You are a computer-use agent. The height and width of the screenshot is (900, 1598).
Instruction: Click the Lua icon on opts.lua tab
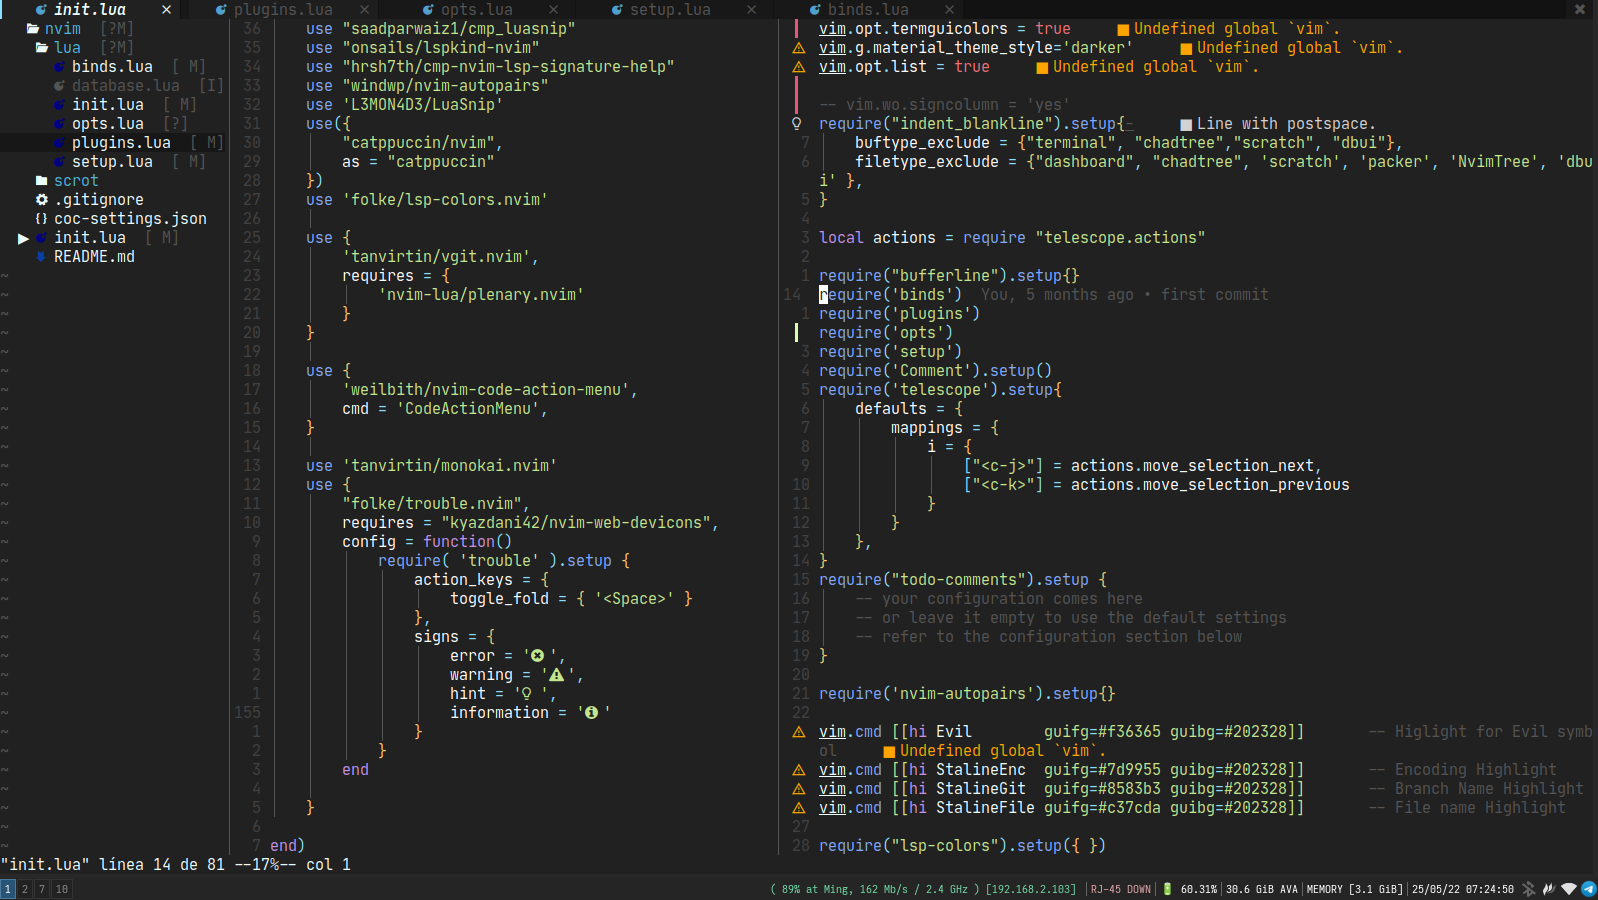428,9
